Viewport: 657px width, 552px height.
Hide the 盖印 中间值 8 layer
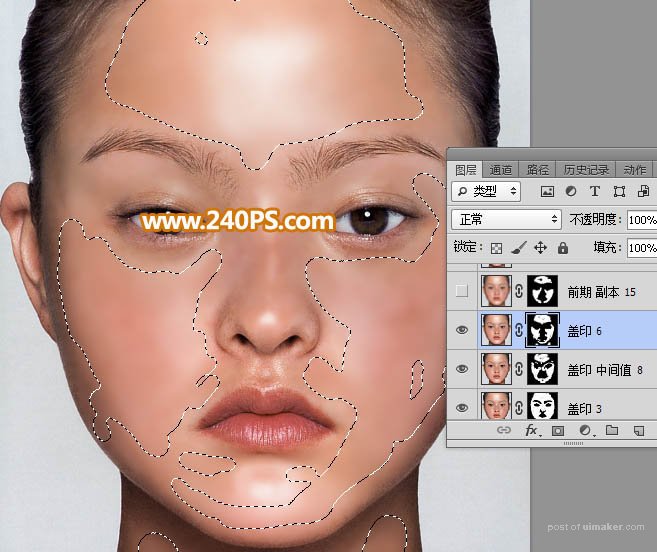tap(462, 369)
